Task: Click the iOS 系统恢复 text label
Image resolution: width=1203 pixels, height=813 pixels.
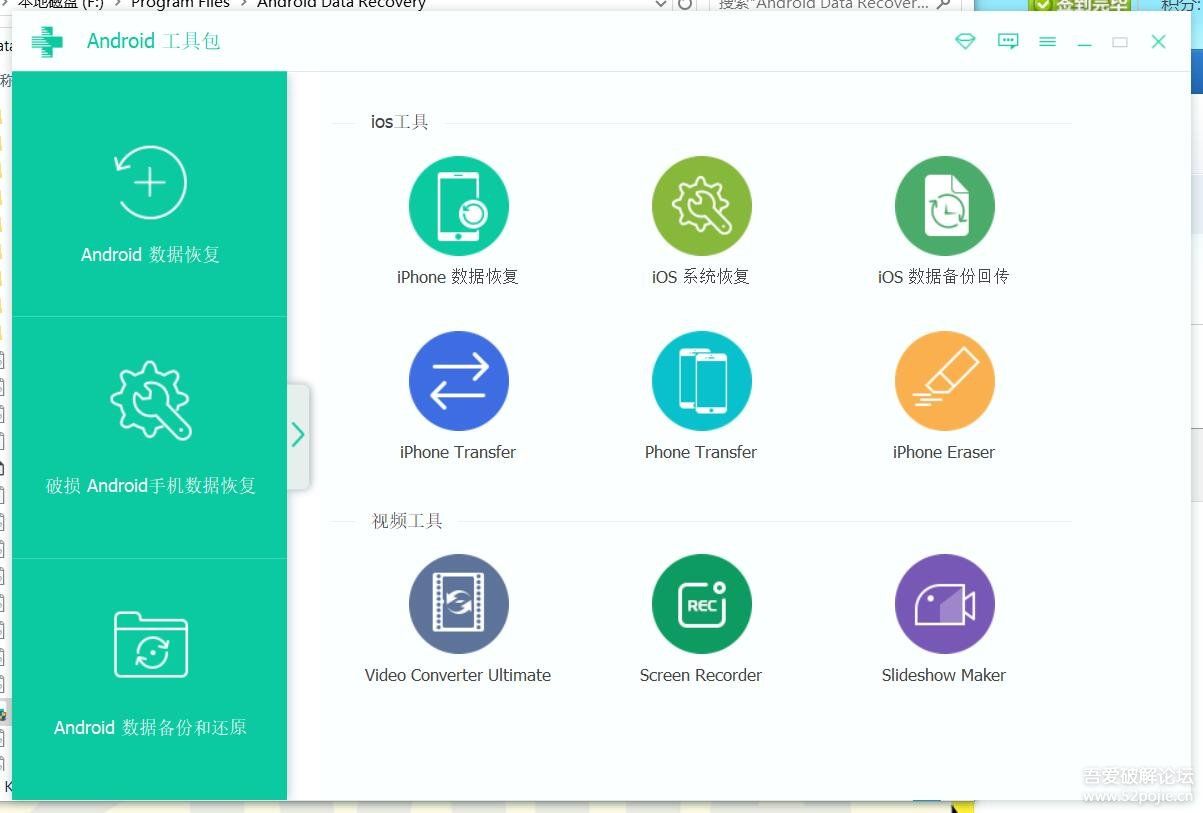Action: pos(701,277)
